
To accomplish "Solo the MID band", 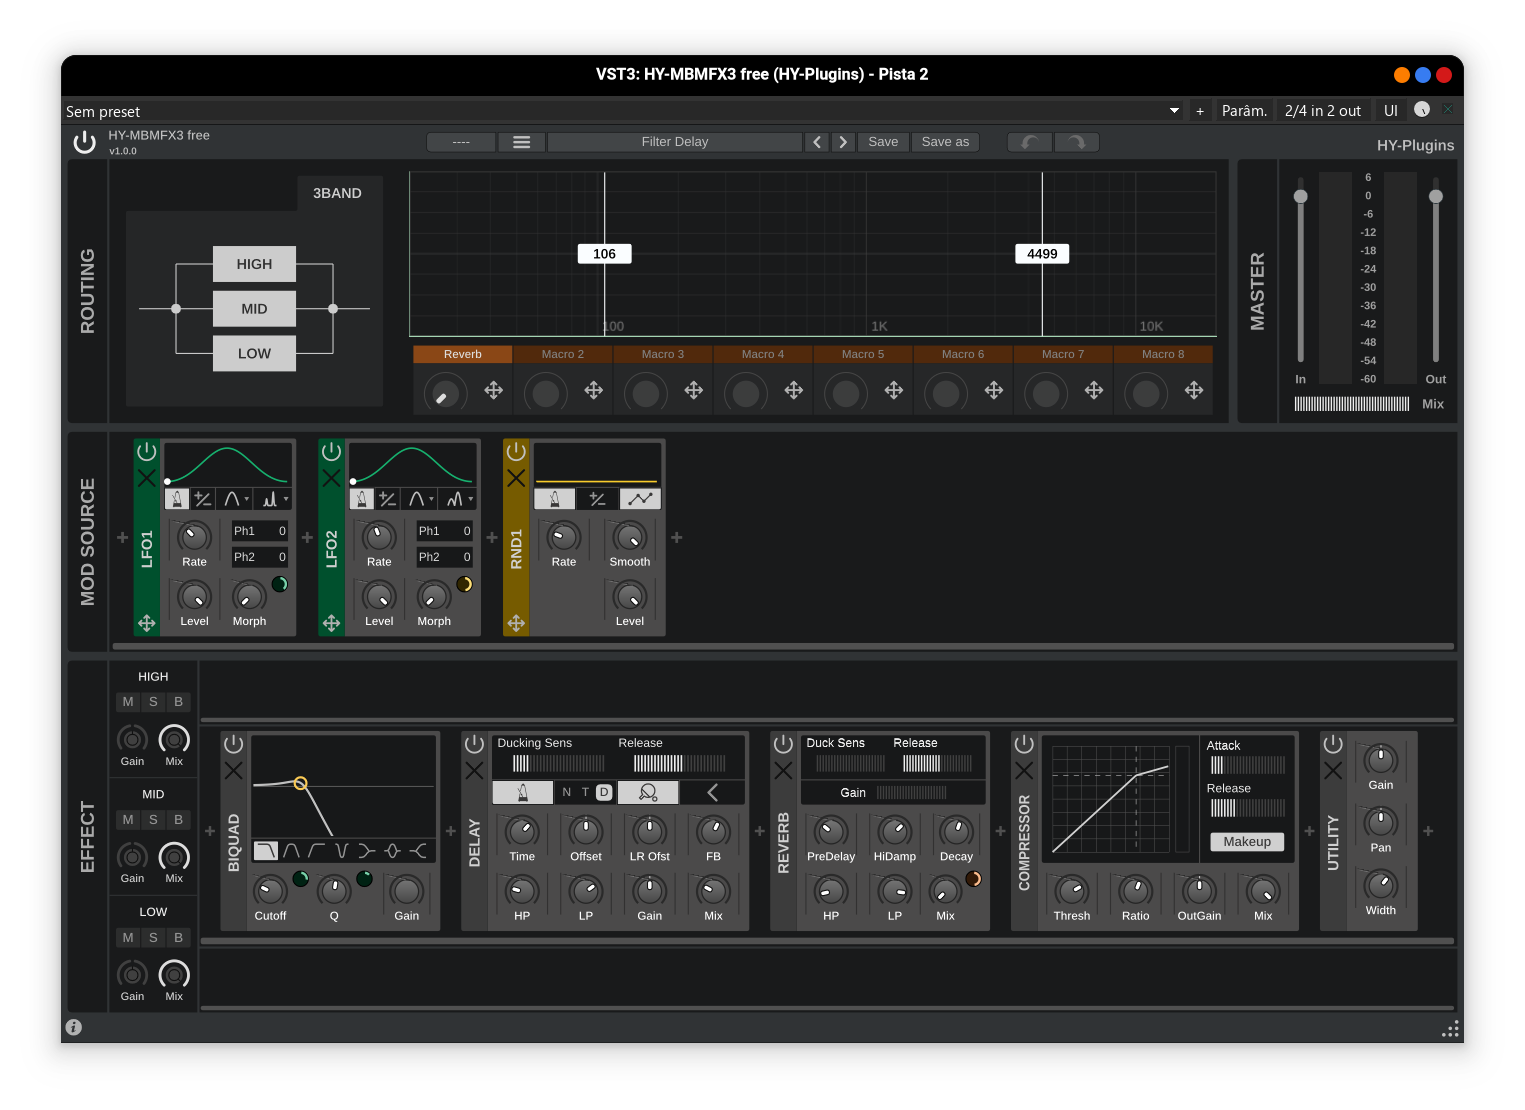I will [153, 819].
